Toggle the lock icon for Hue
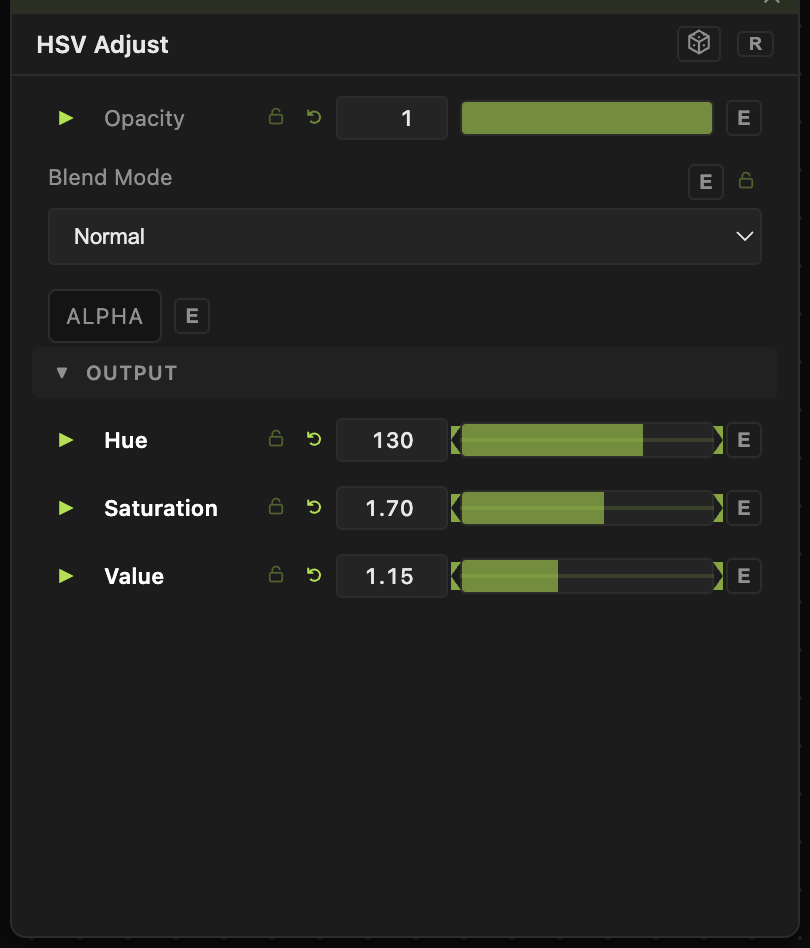This screenshot has width=810, height=948. coord(276,438)
